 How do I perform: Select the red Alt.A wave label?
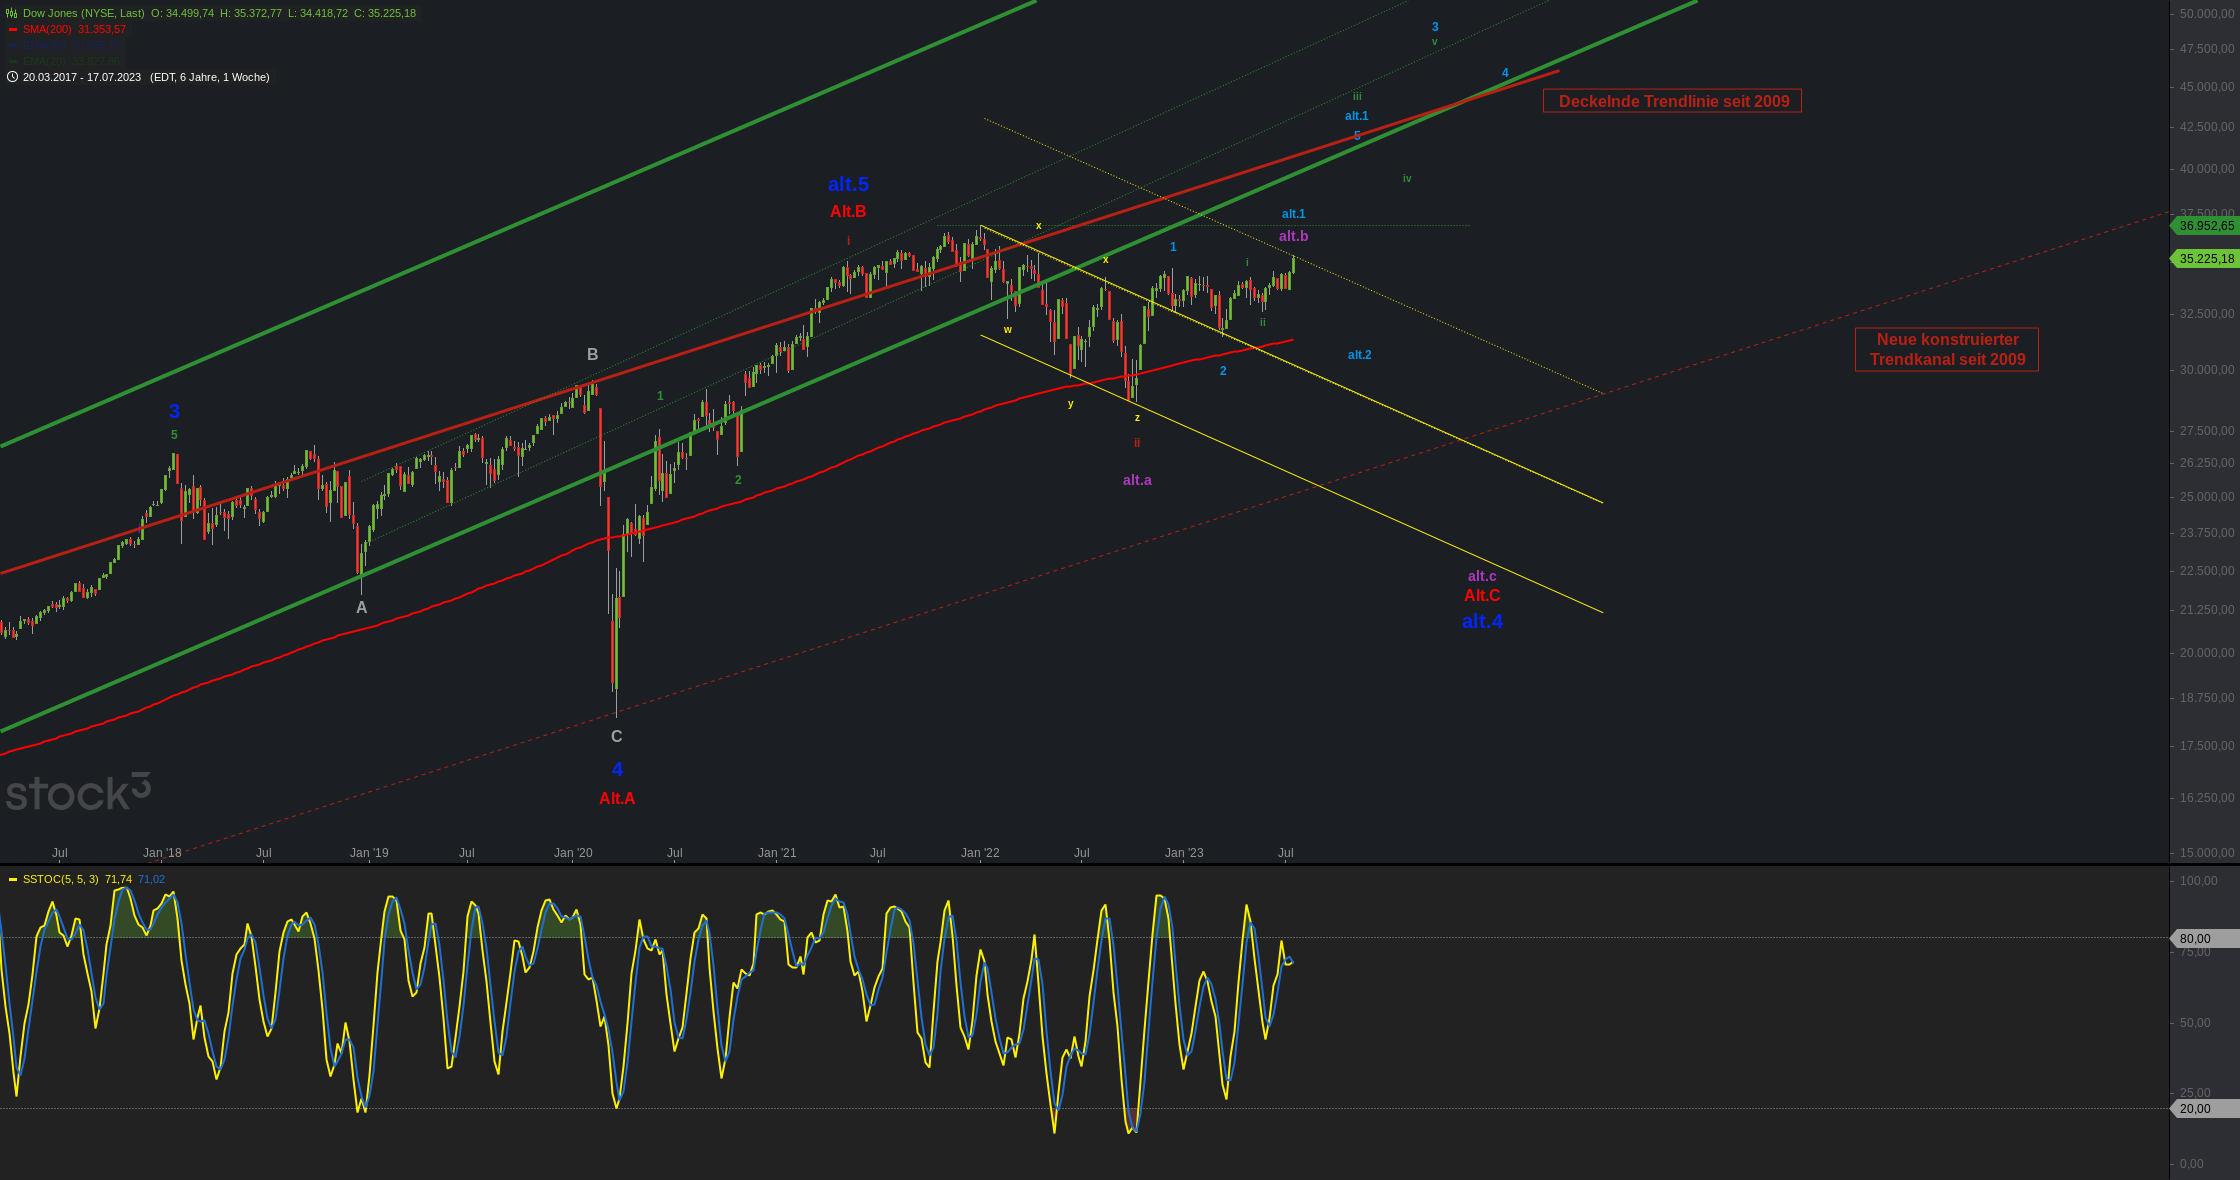click(x=617, y=798)
